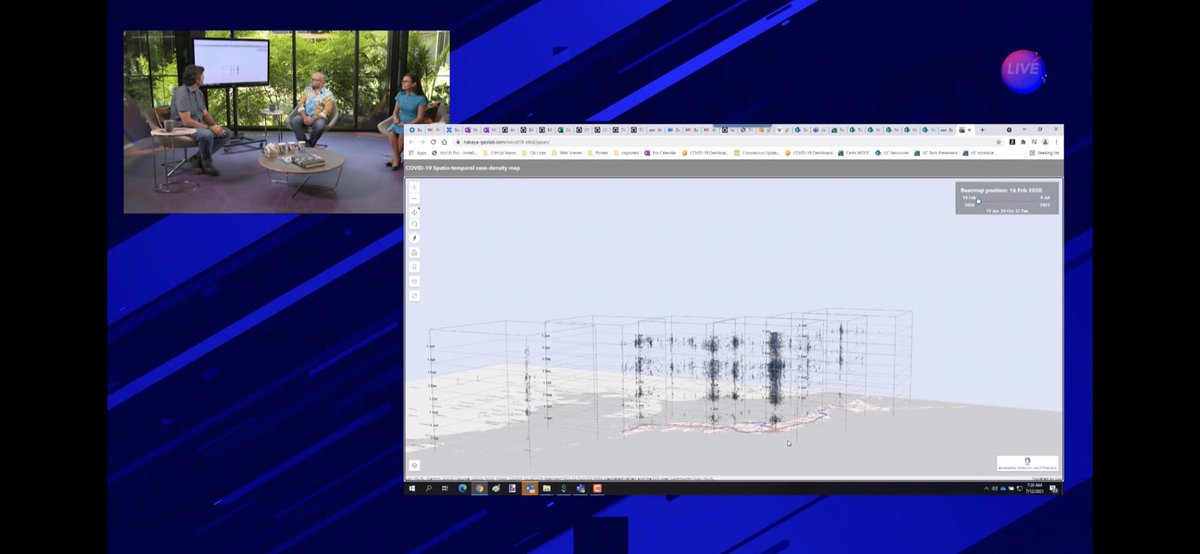1200x554 pixels.
Task: Open Windows taskbar search
Action: point(429,489)
